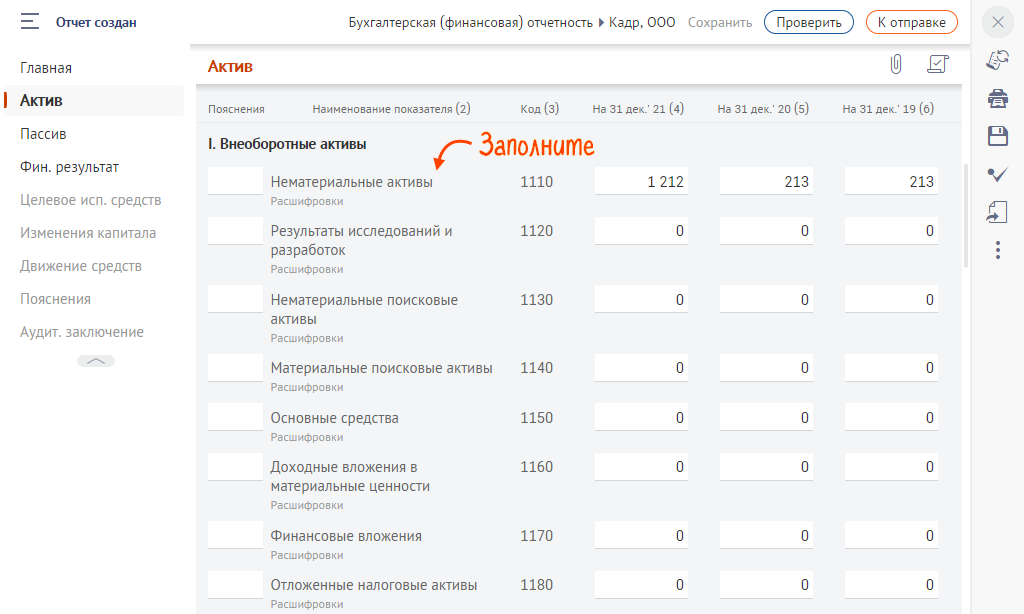
Task: Save the report with floppy disk icon
Action: (x=997, y=136)
